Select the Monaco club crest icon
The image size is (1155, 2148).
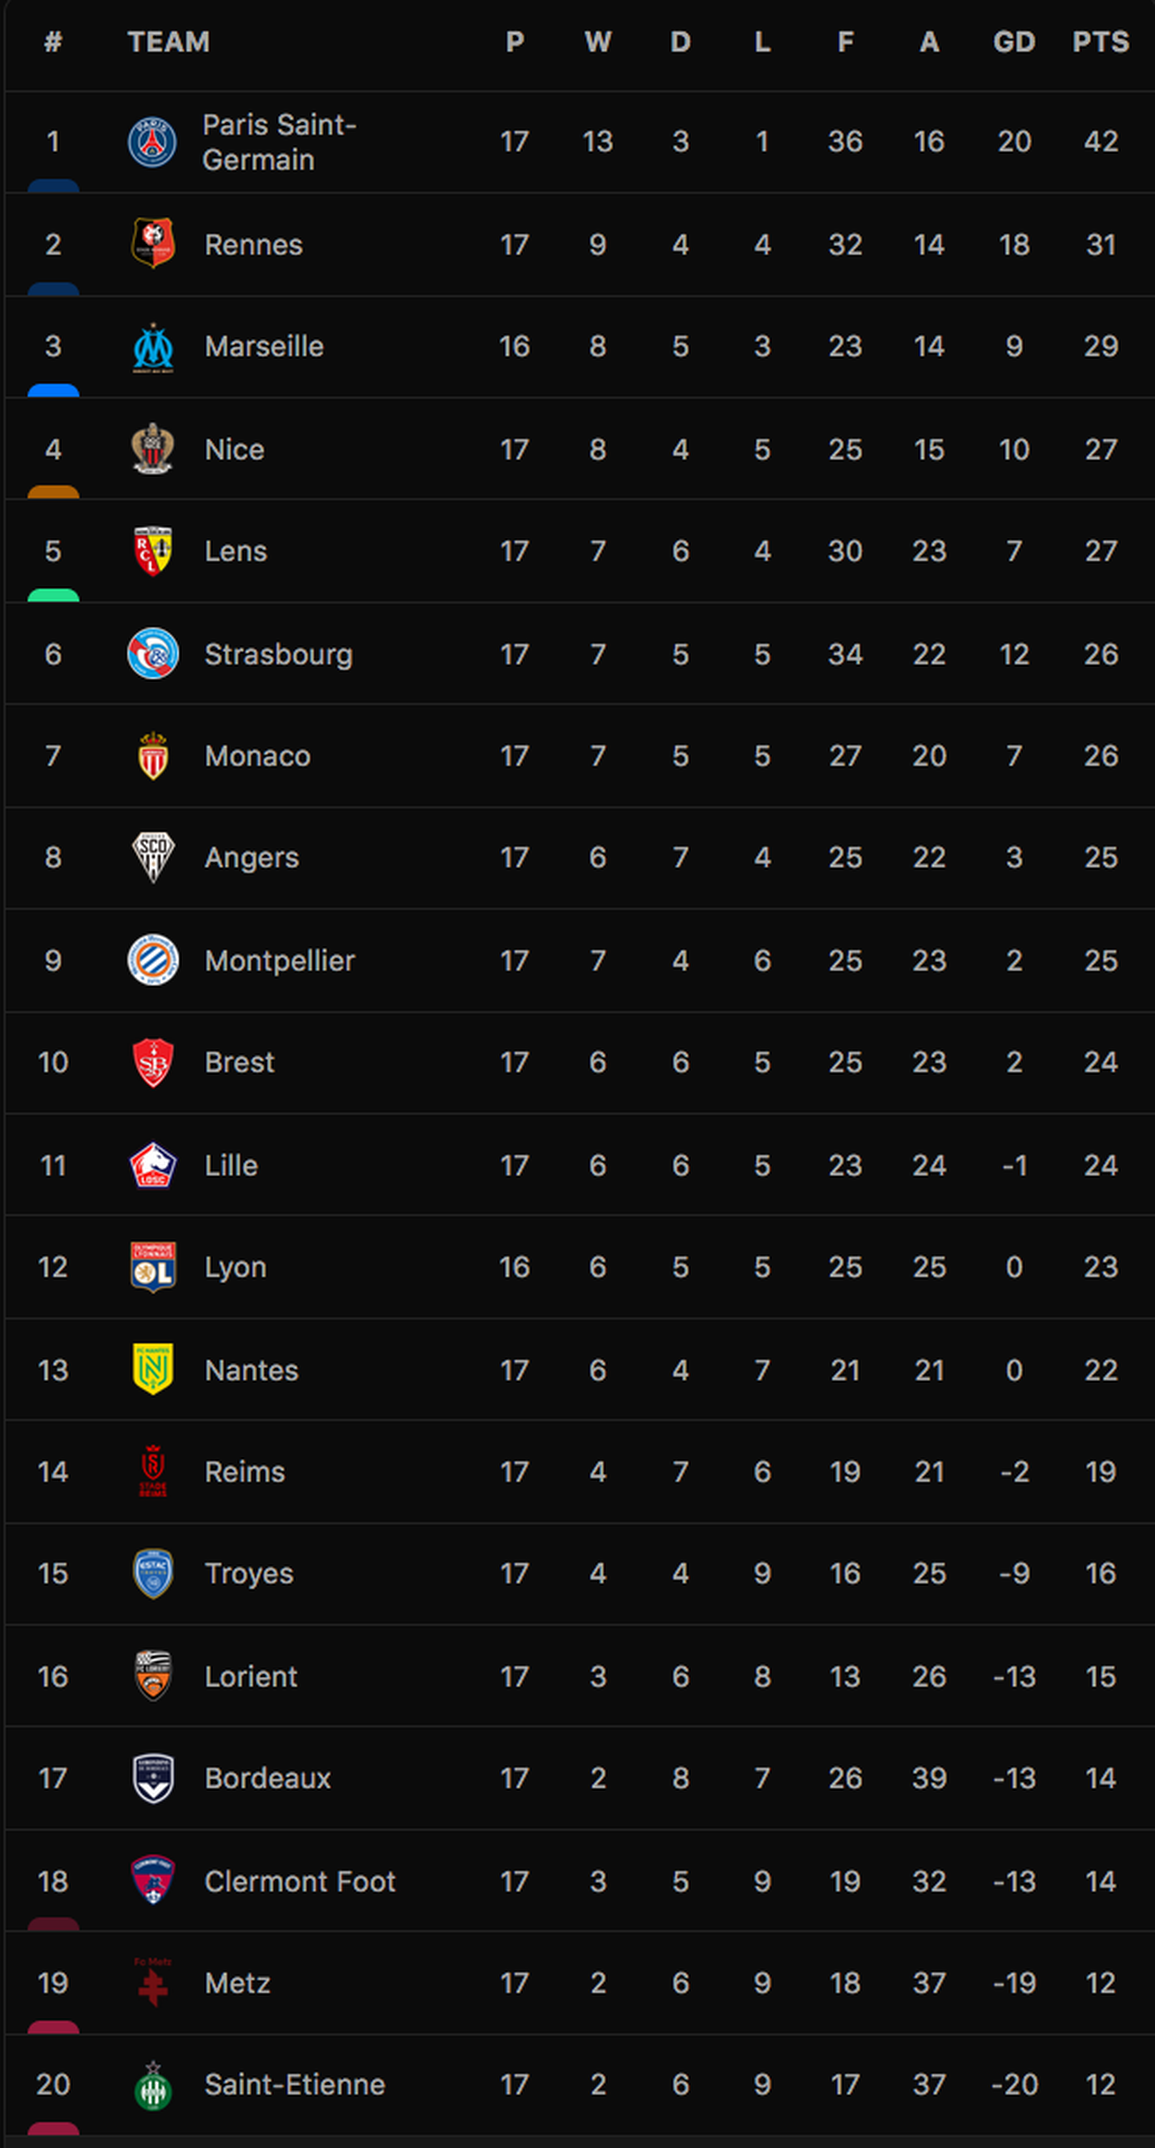click(x=153, y=755)
